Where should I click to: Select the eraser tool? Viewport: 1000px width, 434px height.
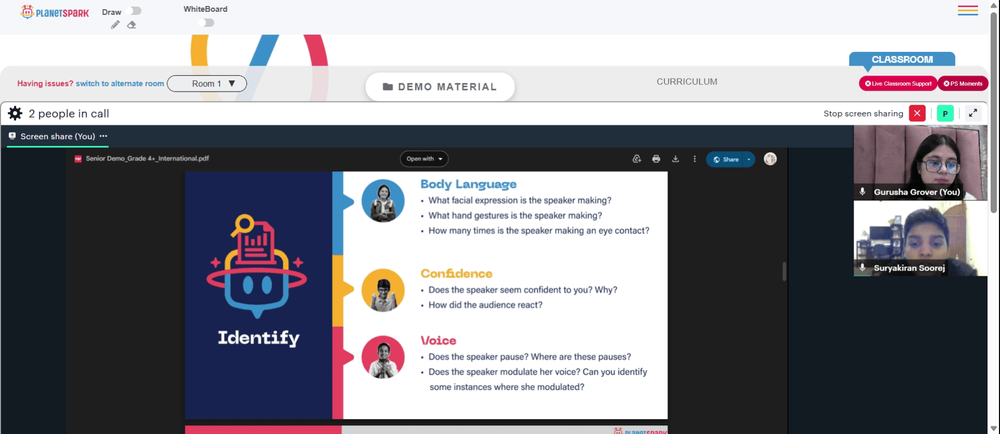(131, 25)
